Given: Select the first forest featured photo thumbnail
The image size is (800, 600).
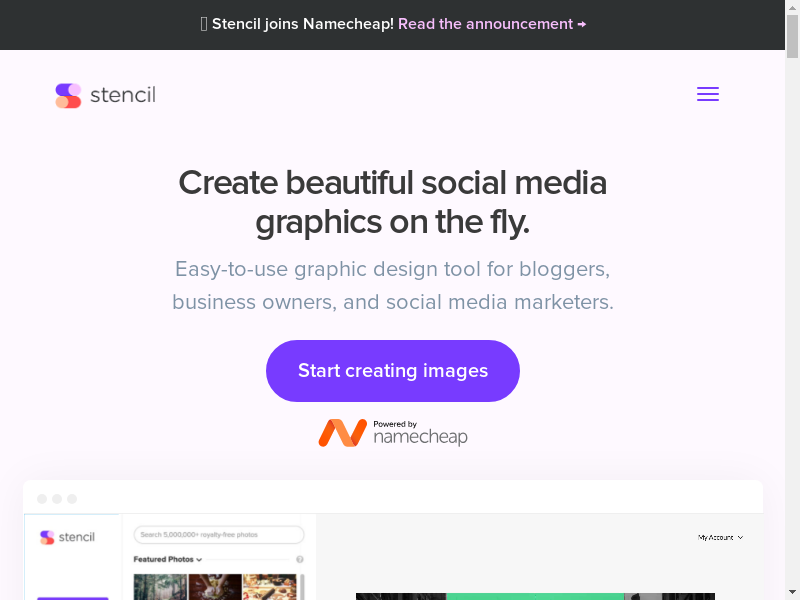Looking at the screenshot, I should coord(160,586).
